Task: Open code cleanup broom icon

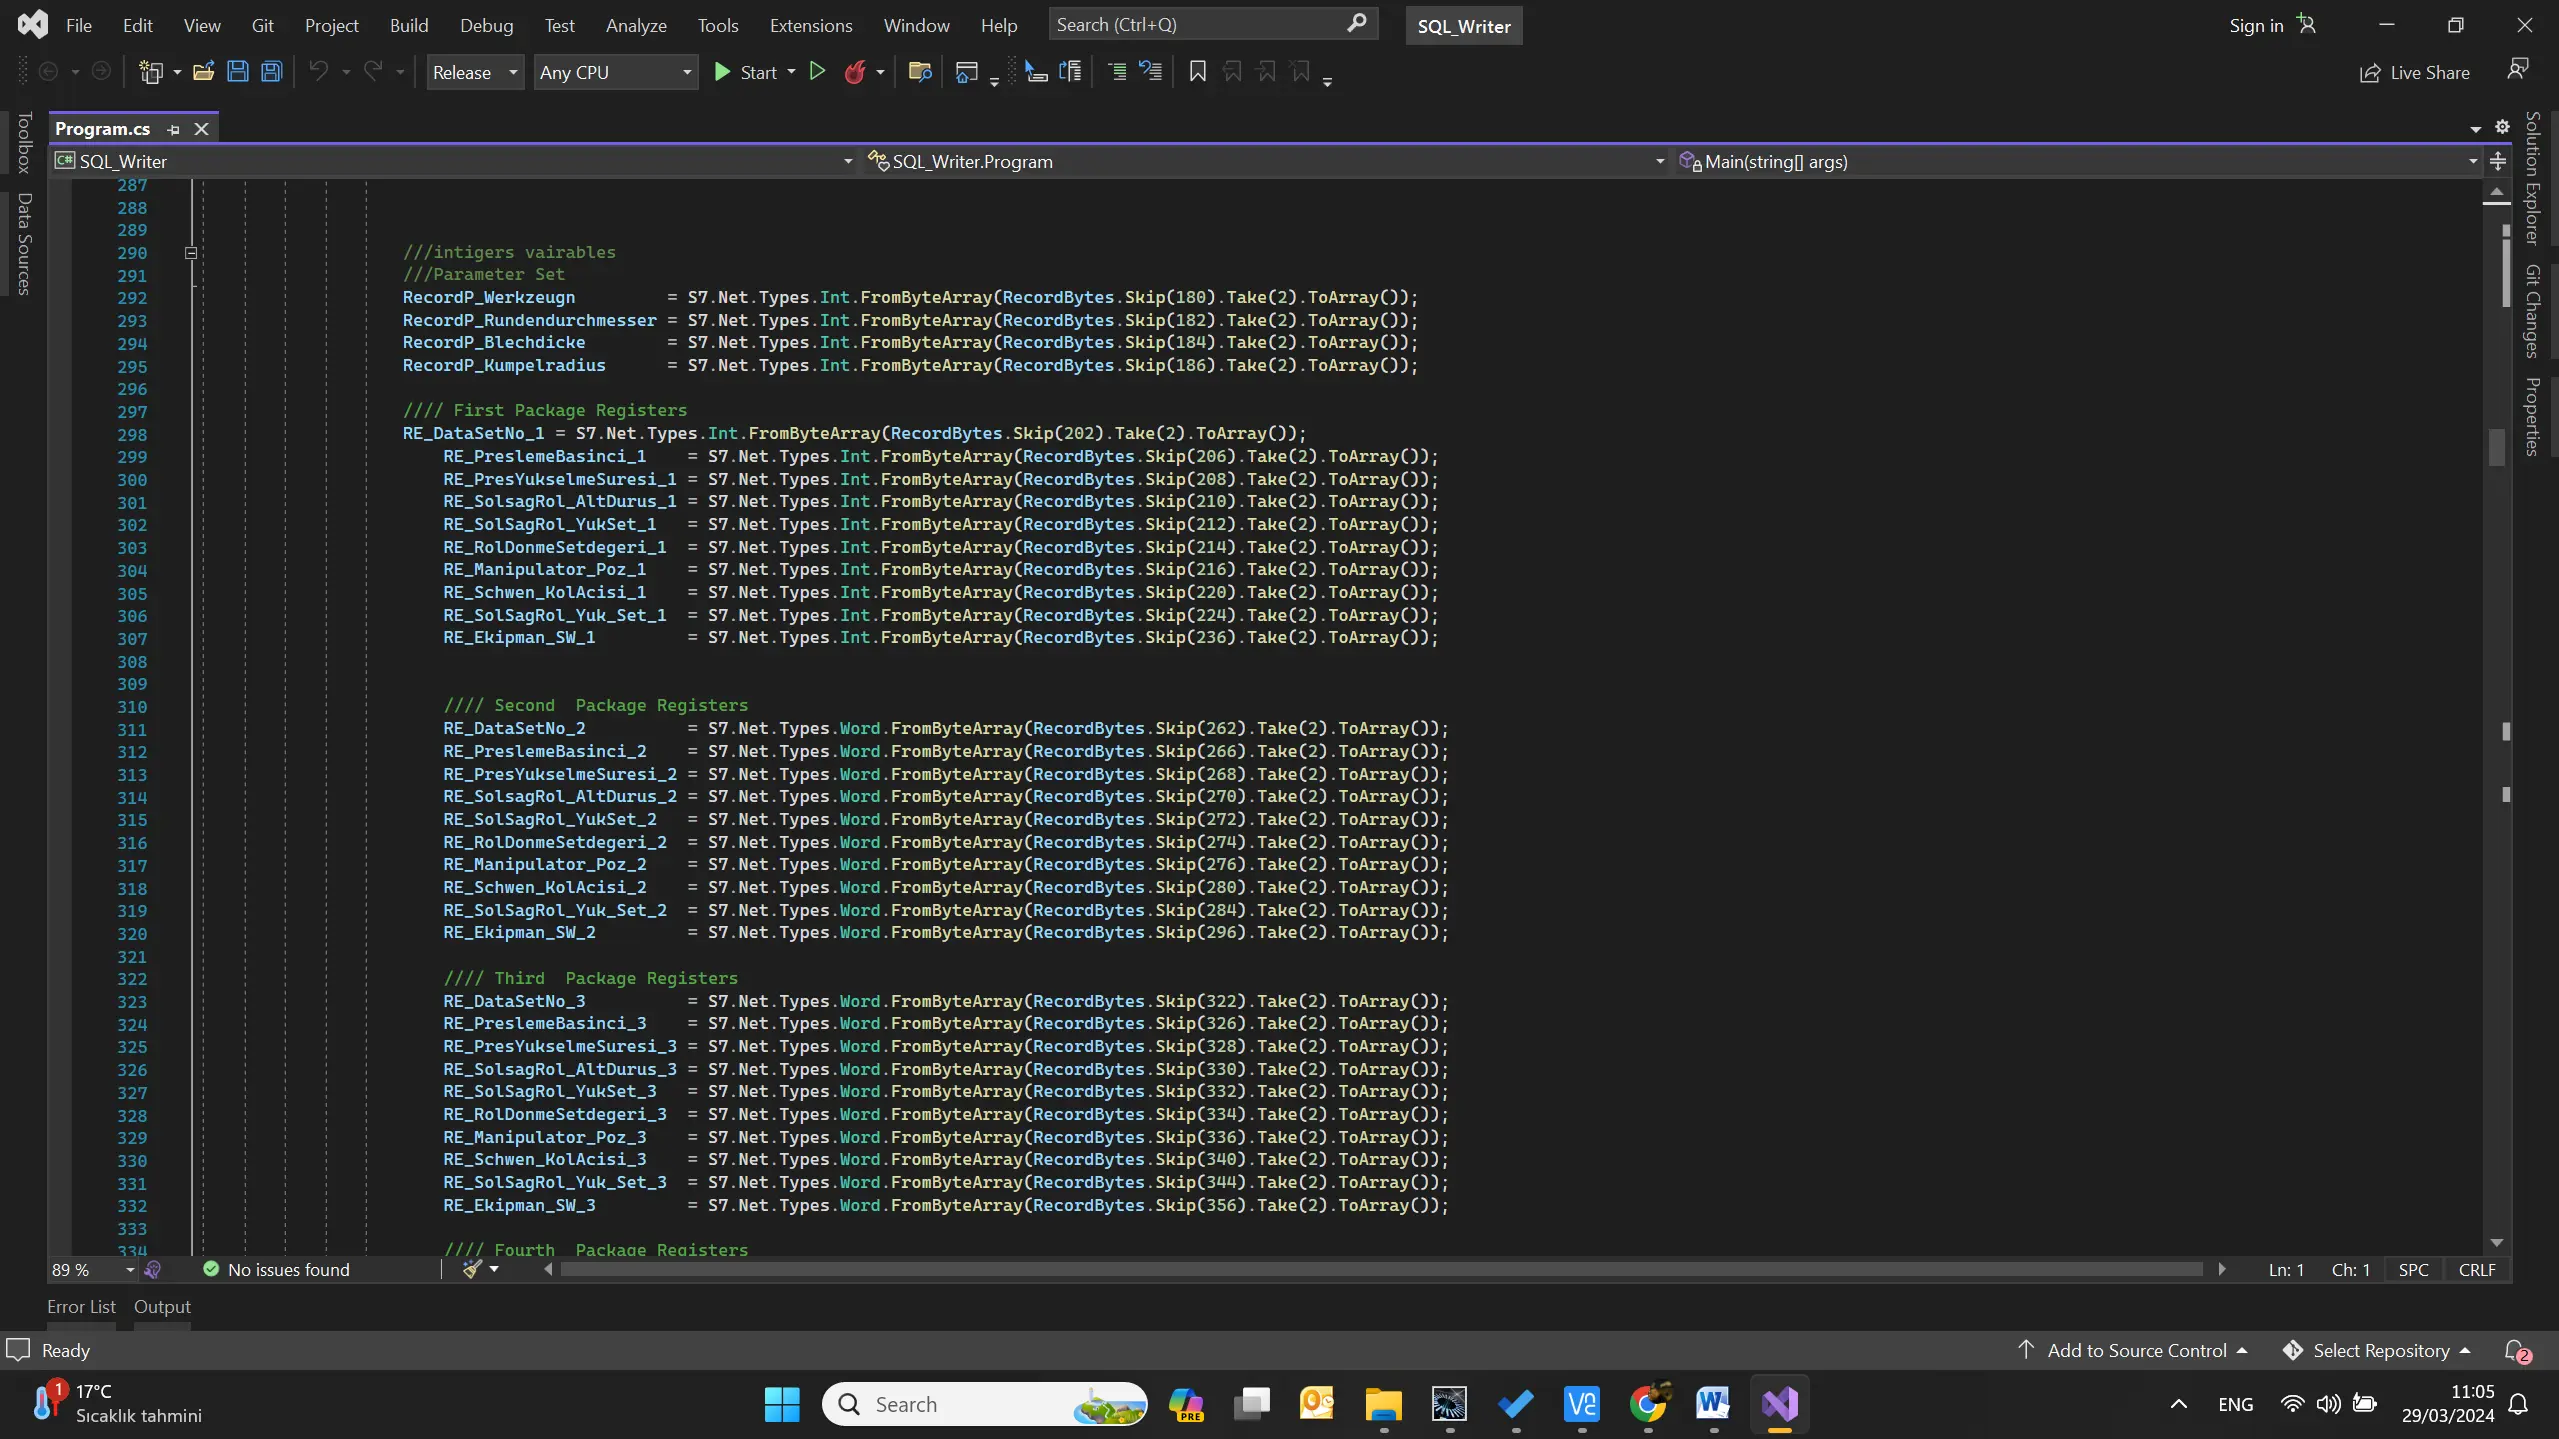Action: point(473,1269)
